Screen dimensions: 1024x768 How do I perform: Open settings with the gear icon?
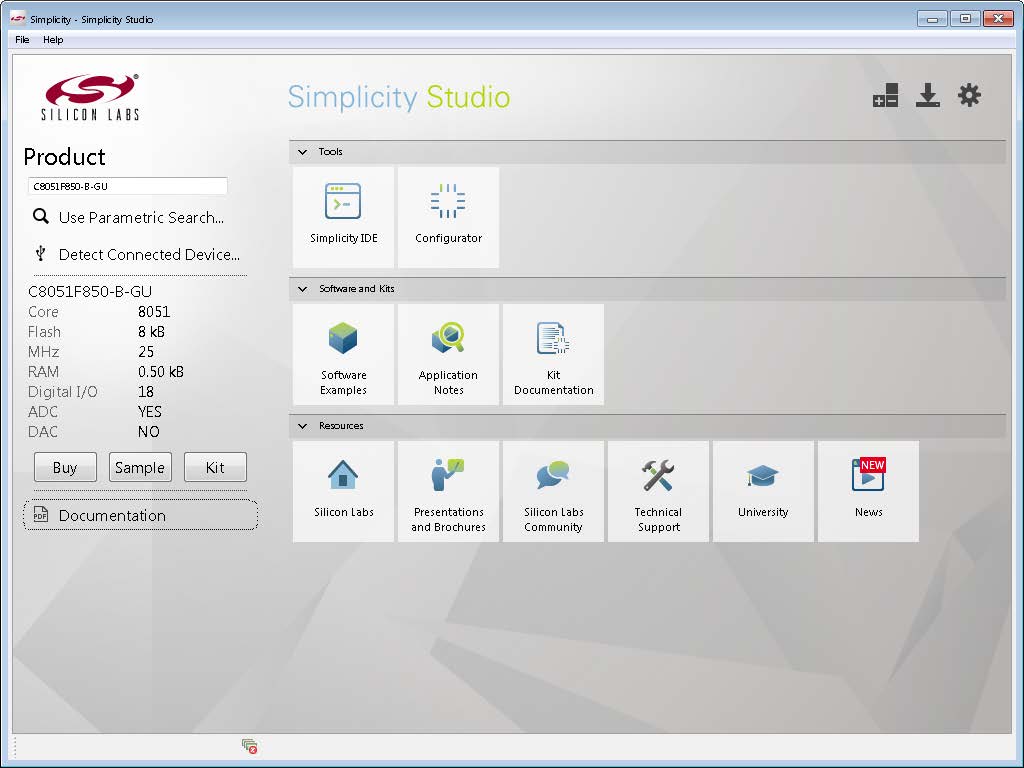click(969, 96)
